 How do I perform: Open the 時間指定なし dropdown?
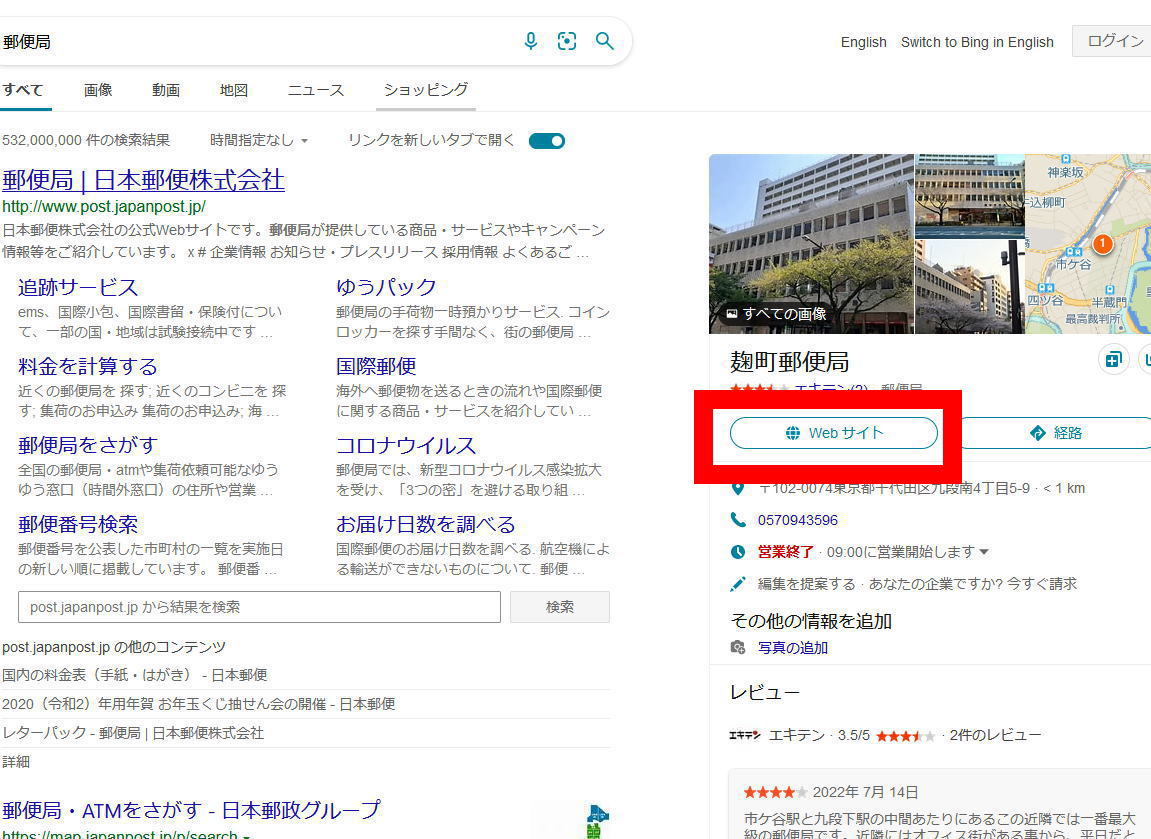click(x=258, y=140)
